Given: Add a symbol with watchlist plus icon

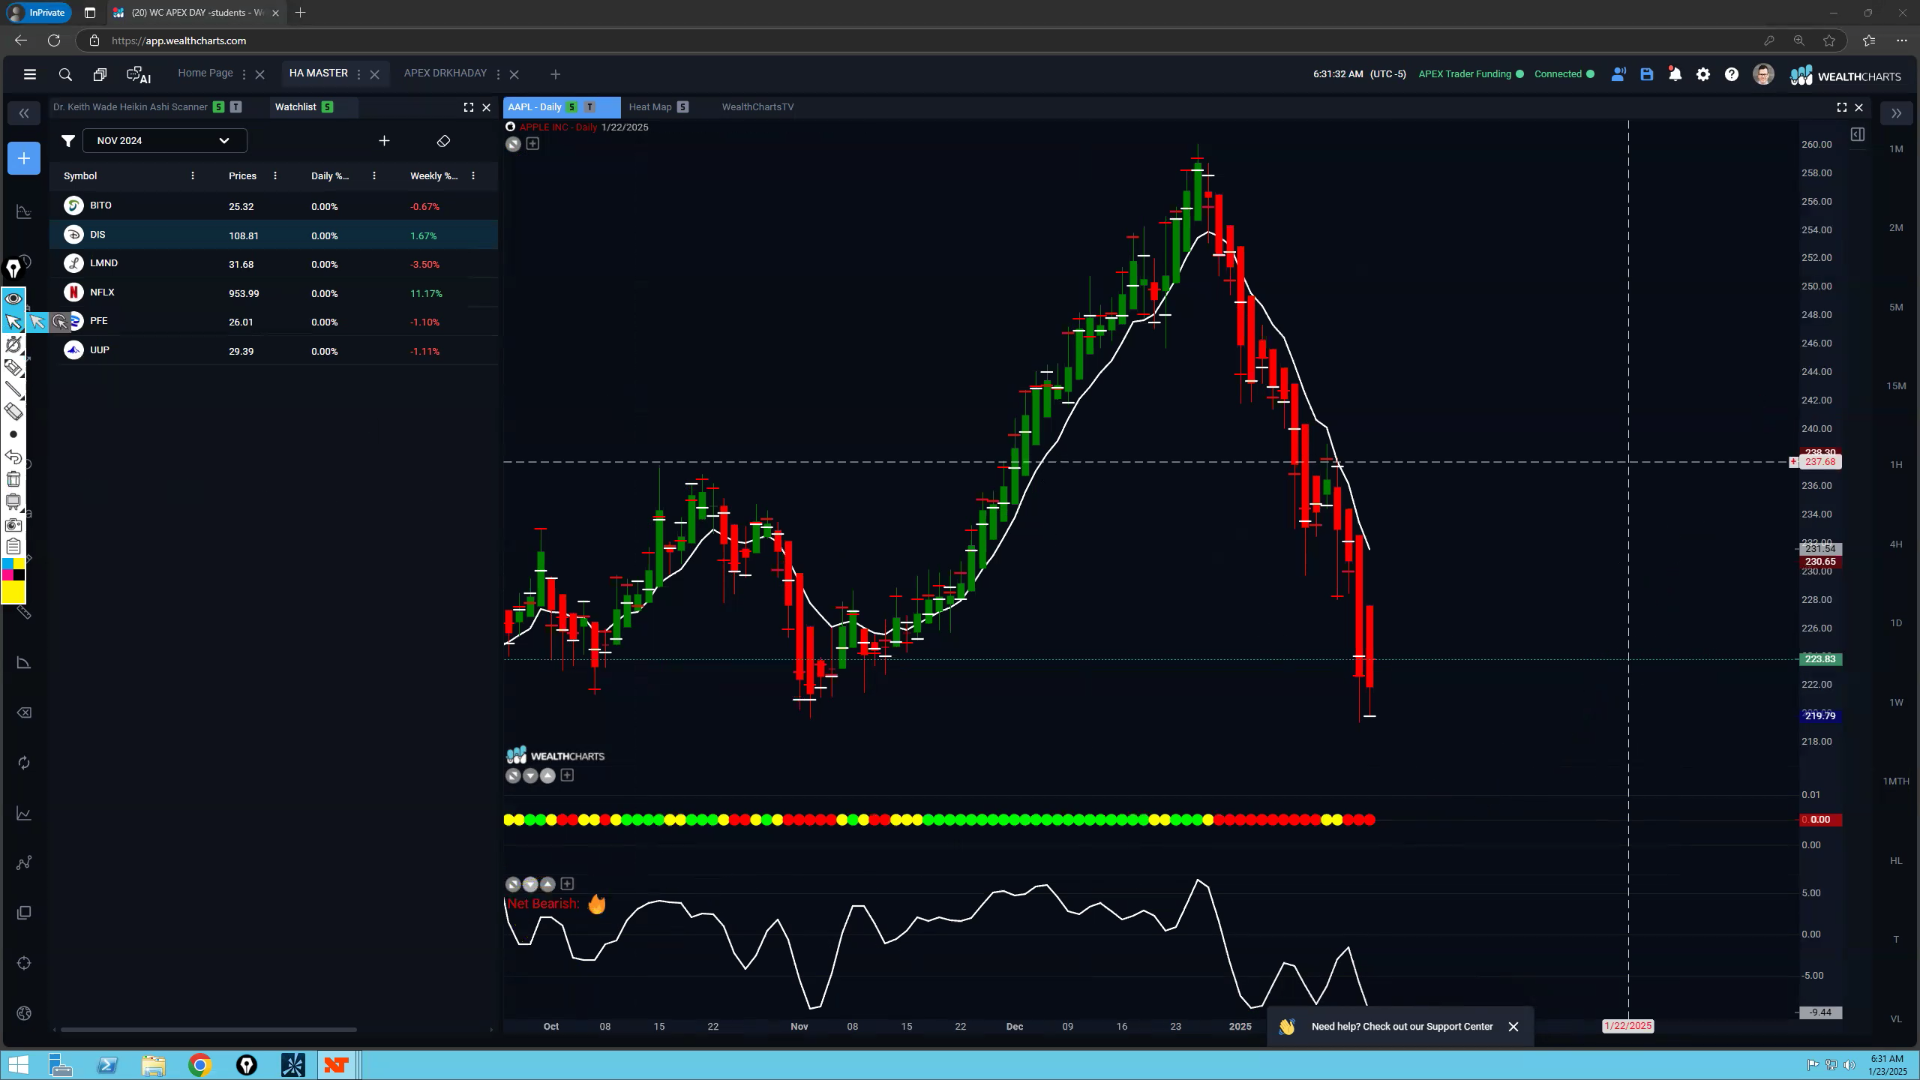Looking at the screenshot, I should coord(384,141).
